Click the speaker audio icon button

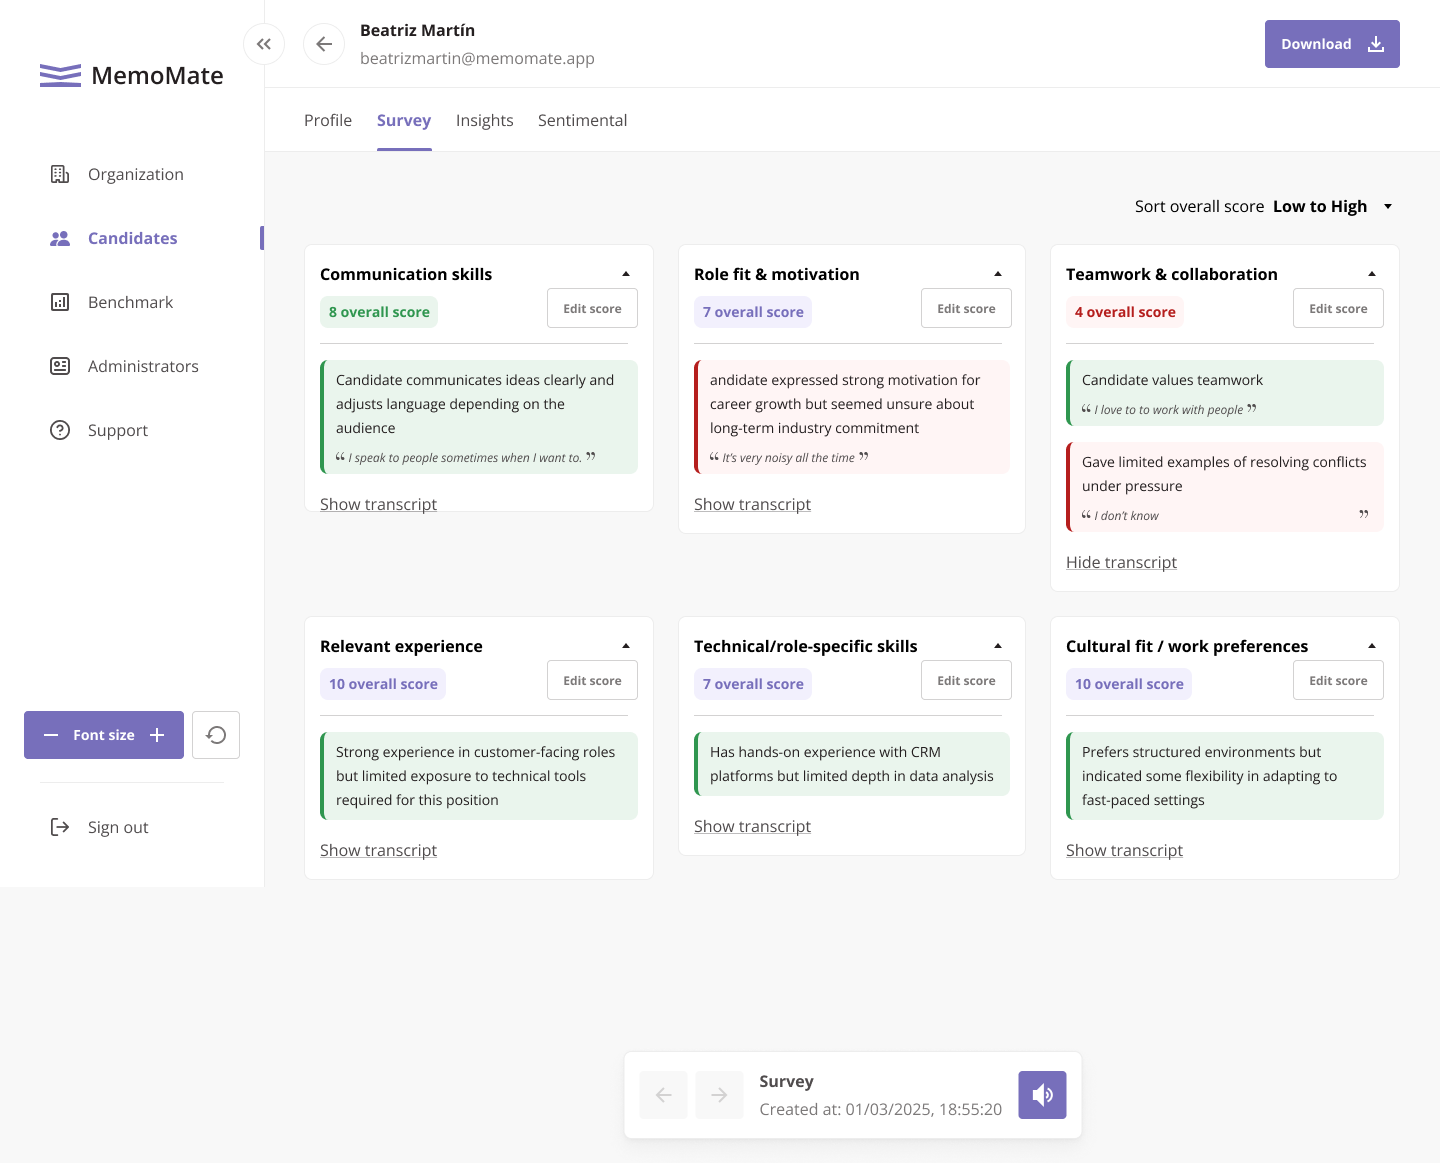click(1042, 1095)
